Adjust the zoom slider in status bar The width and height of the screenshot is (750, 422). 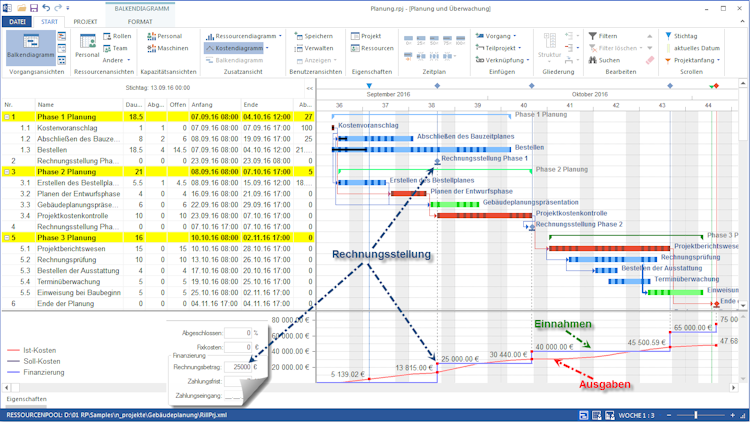(696, 415)
